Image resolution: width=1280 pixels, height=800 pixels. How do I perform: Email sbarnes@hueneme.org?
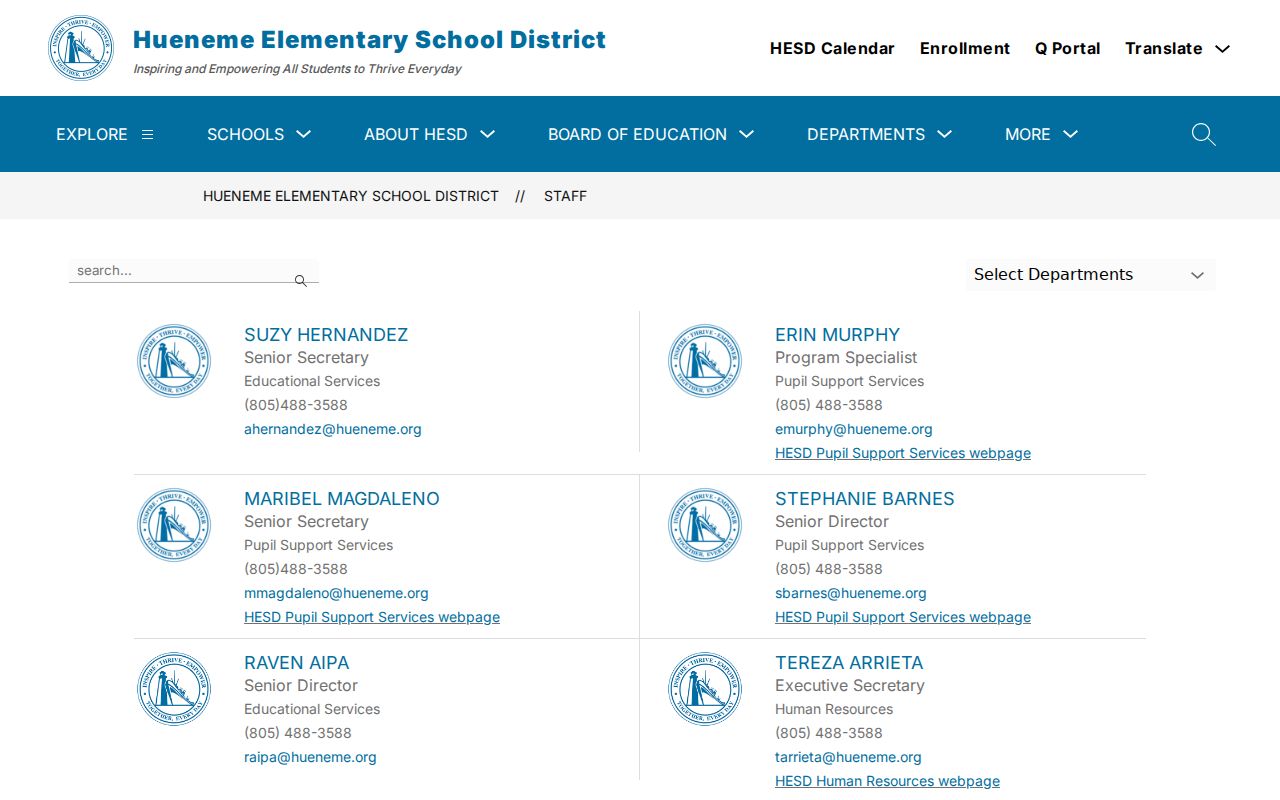[851, 593]
